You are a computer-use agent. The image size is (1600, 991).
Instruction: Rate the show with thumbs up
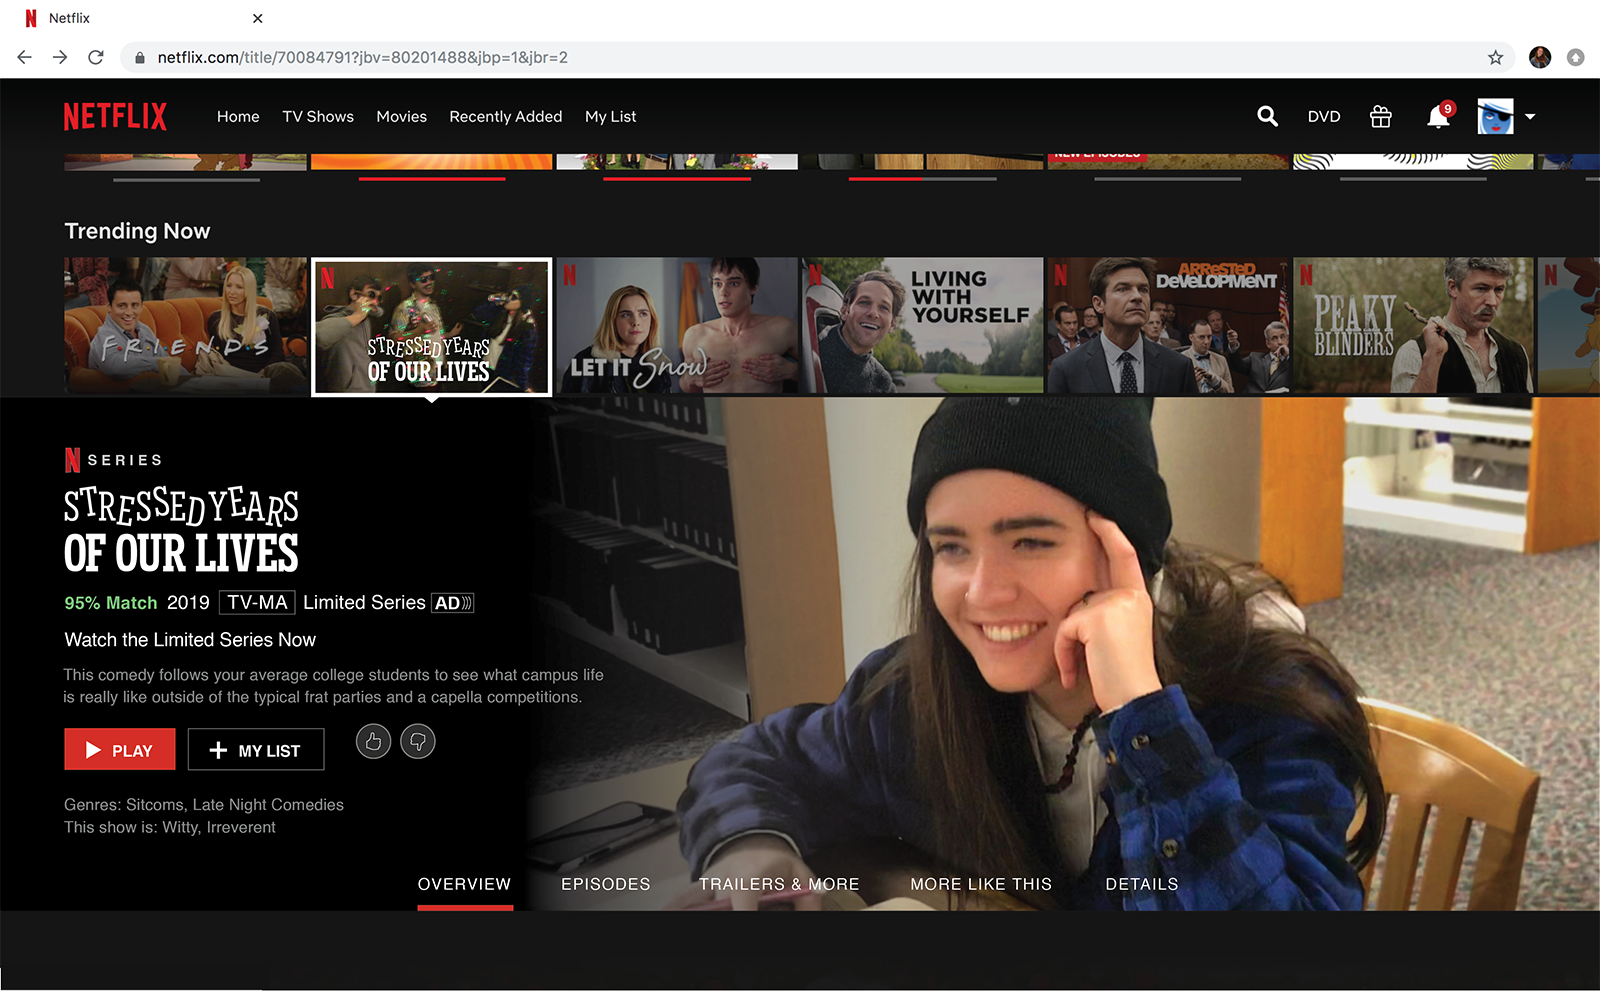pos(373,741)
